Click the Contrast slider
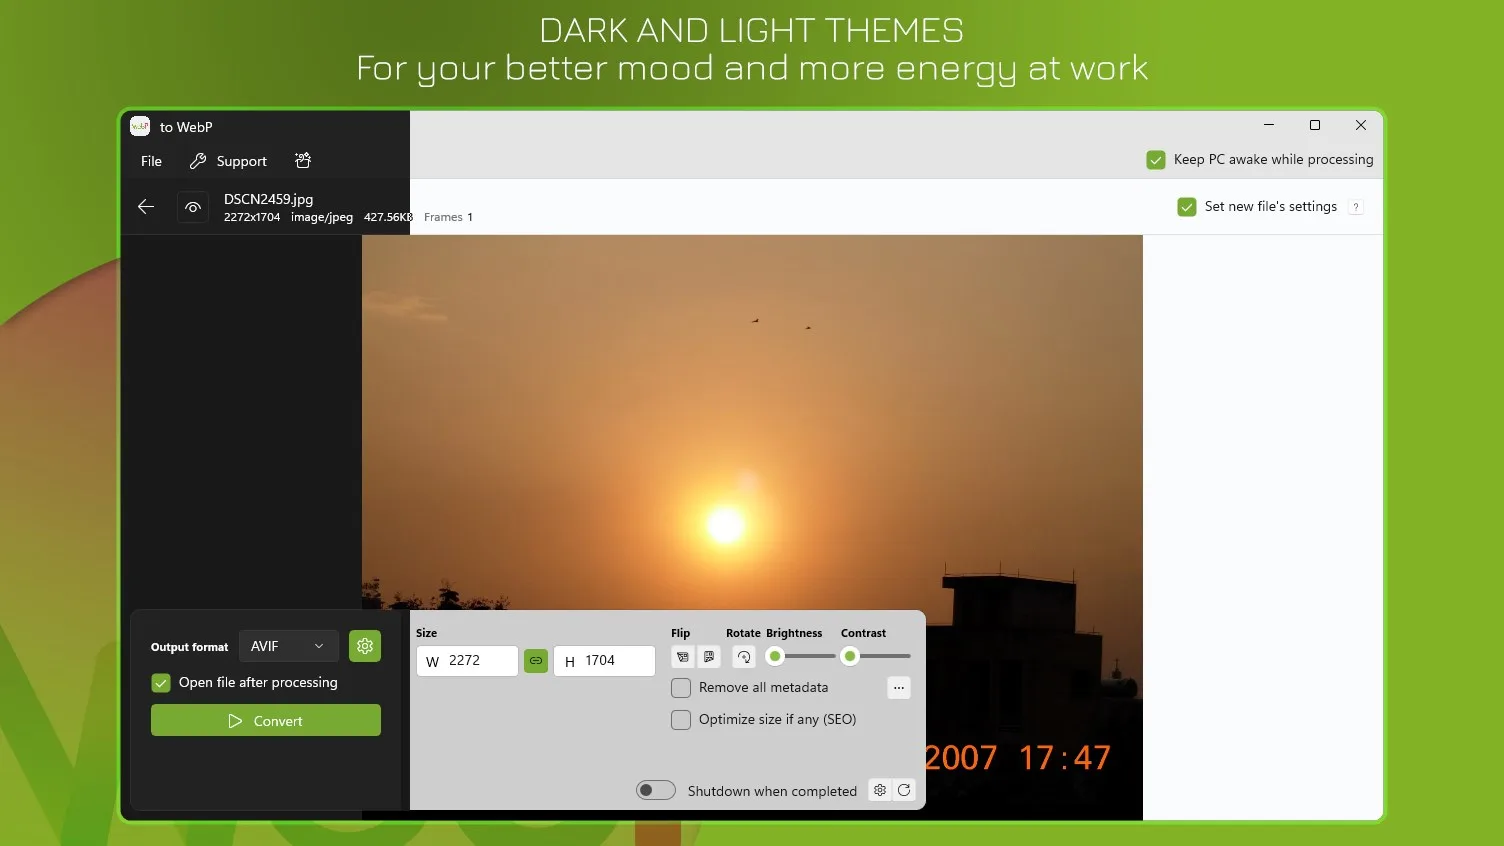Viewport: 1504px width, 846px height. pos(876,656)
